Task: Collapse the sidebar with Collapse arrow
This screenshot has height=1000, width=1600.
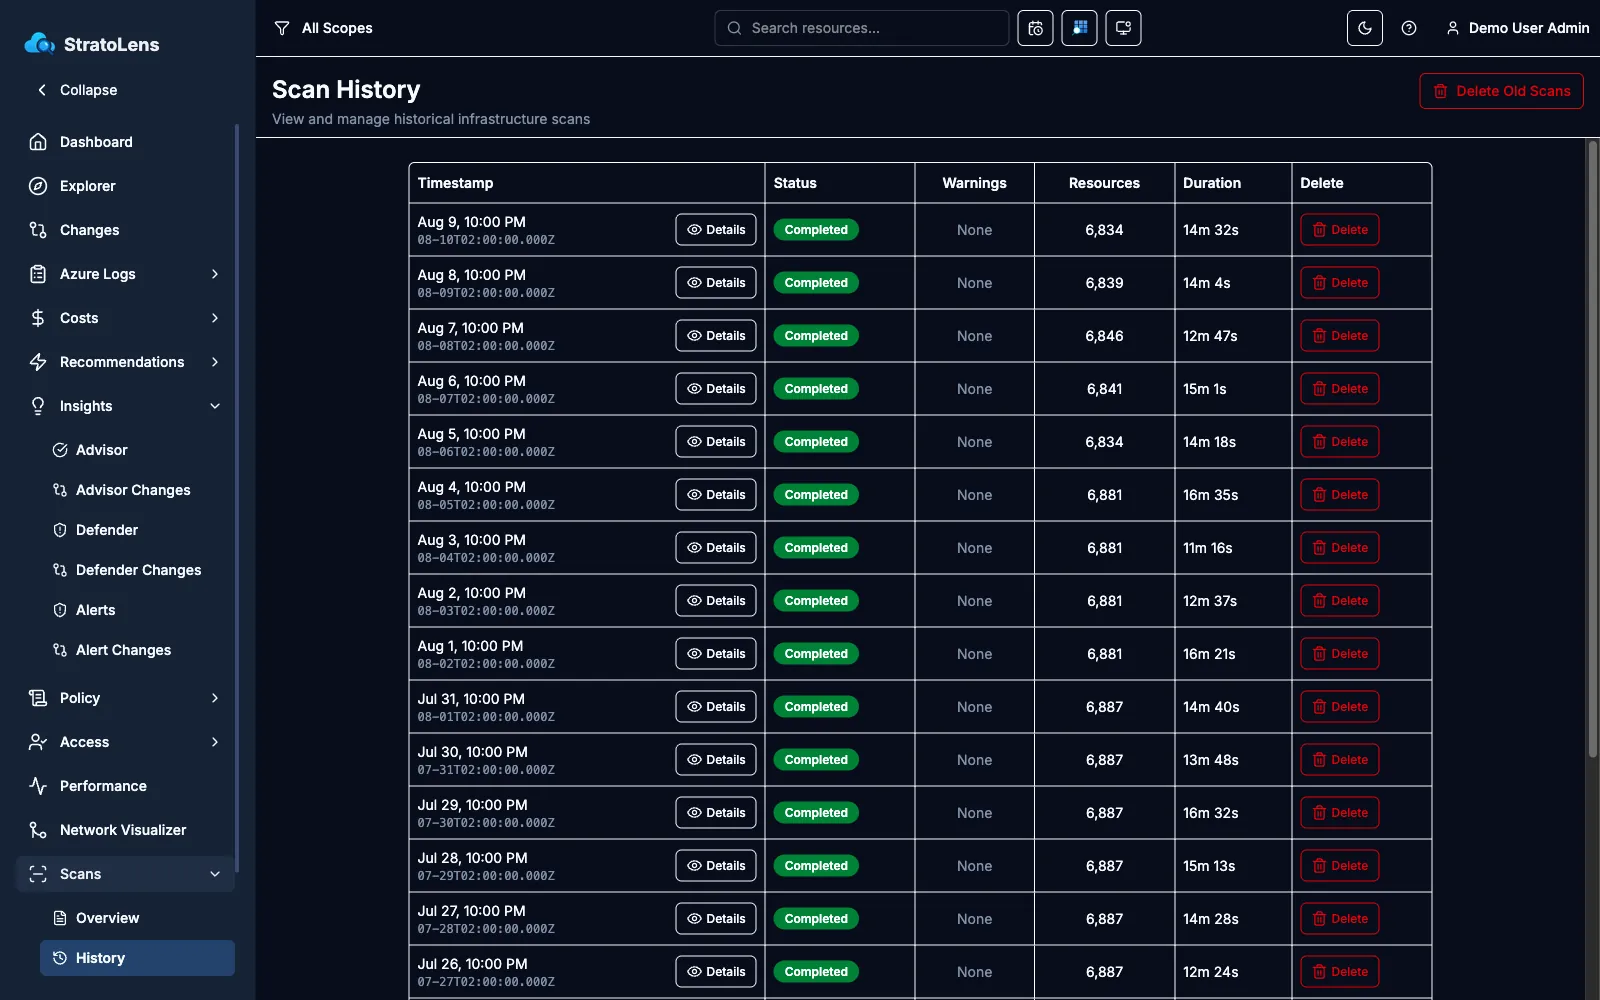Action: (x=77, y=90)
